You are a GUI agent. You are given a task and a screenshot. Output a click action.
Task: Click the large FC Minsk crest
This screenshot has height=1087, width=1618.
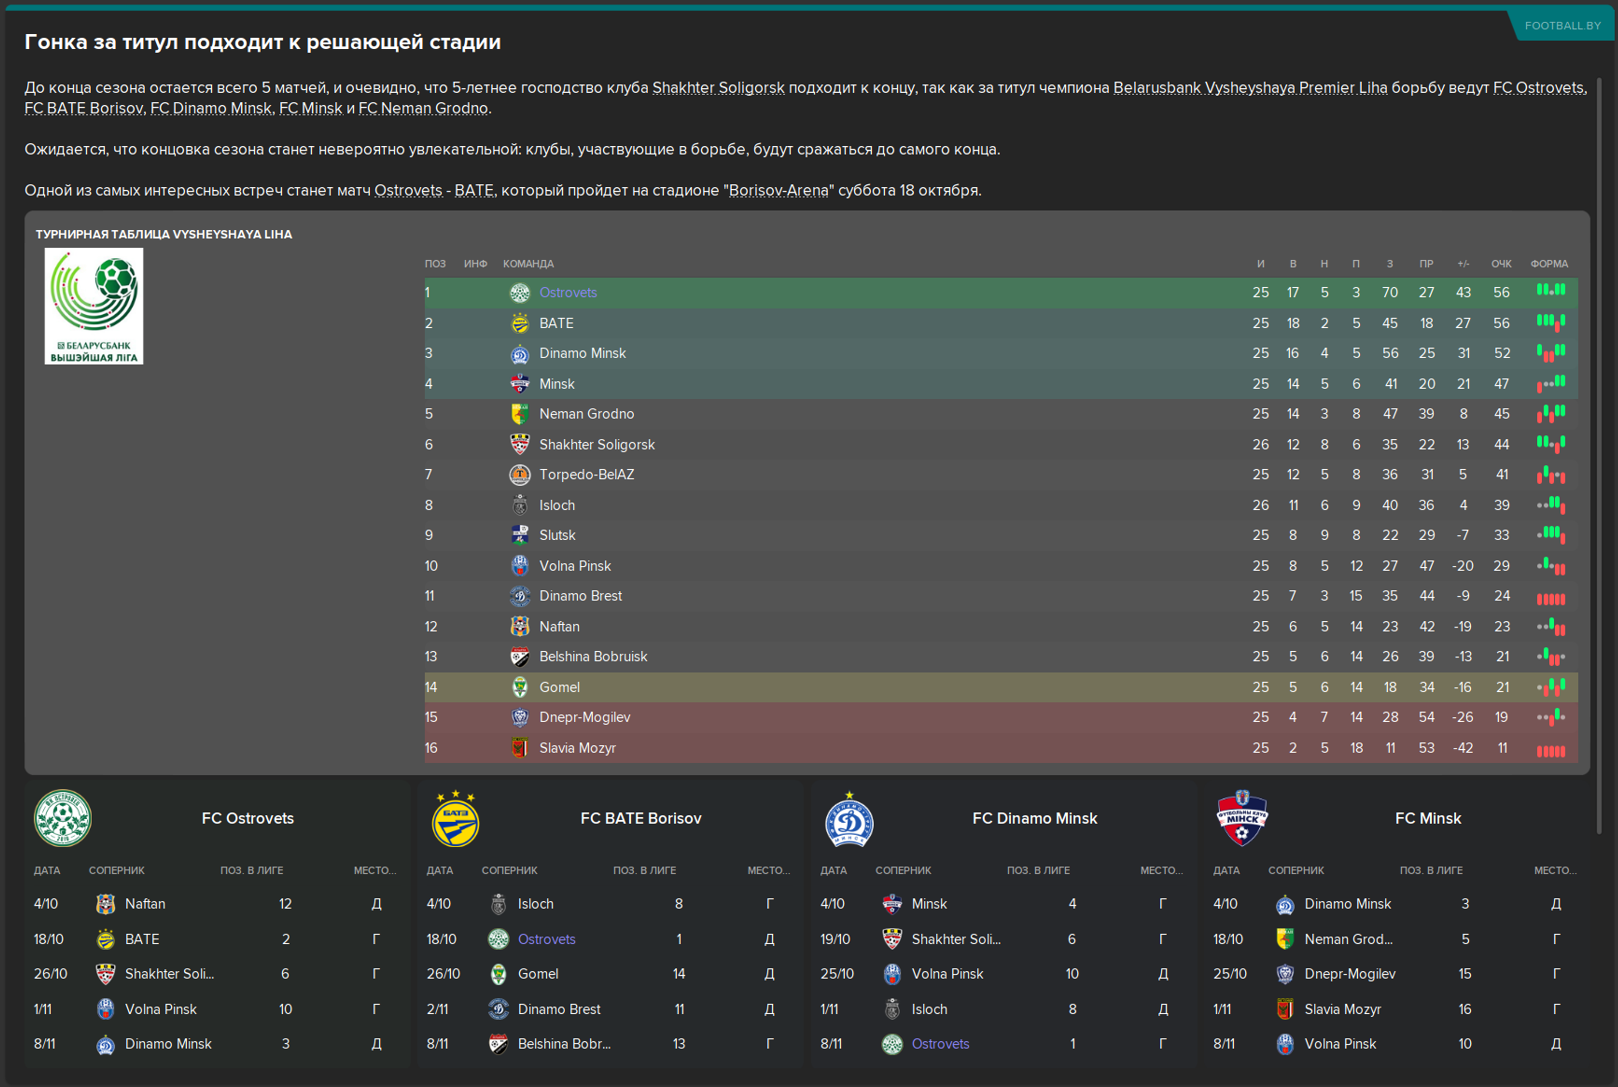tap(1242, 818)
